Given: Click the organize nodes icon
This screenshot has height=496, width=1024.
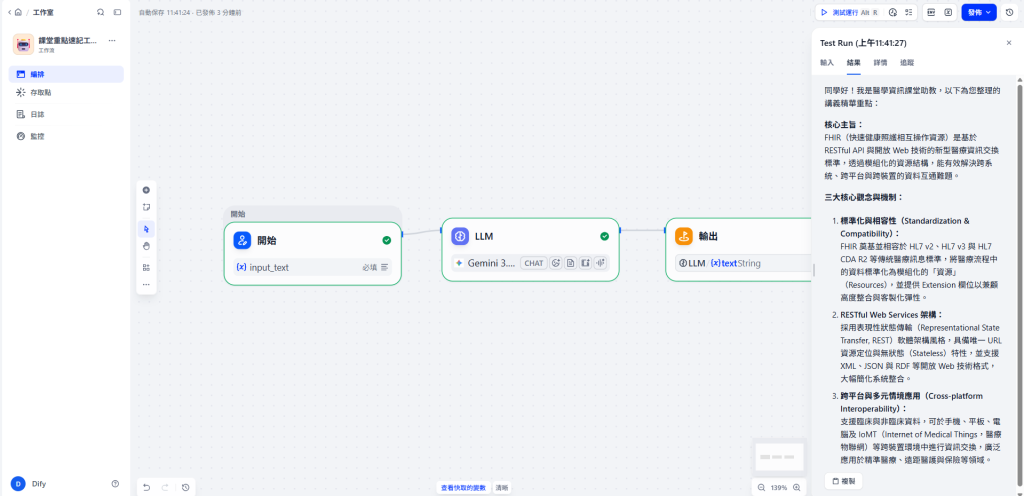Looking at the screenshot, I should click(146, 267).
